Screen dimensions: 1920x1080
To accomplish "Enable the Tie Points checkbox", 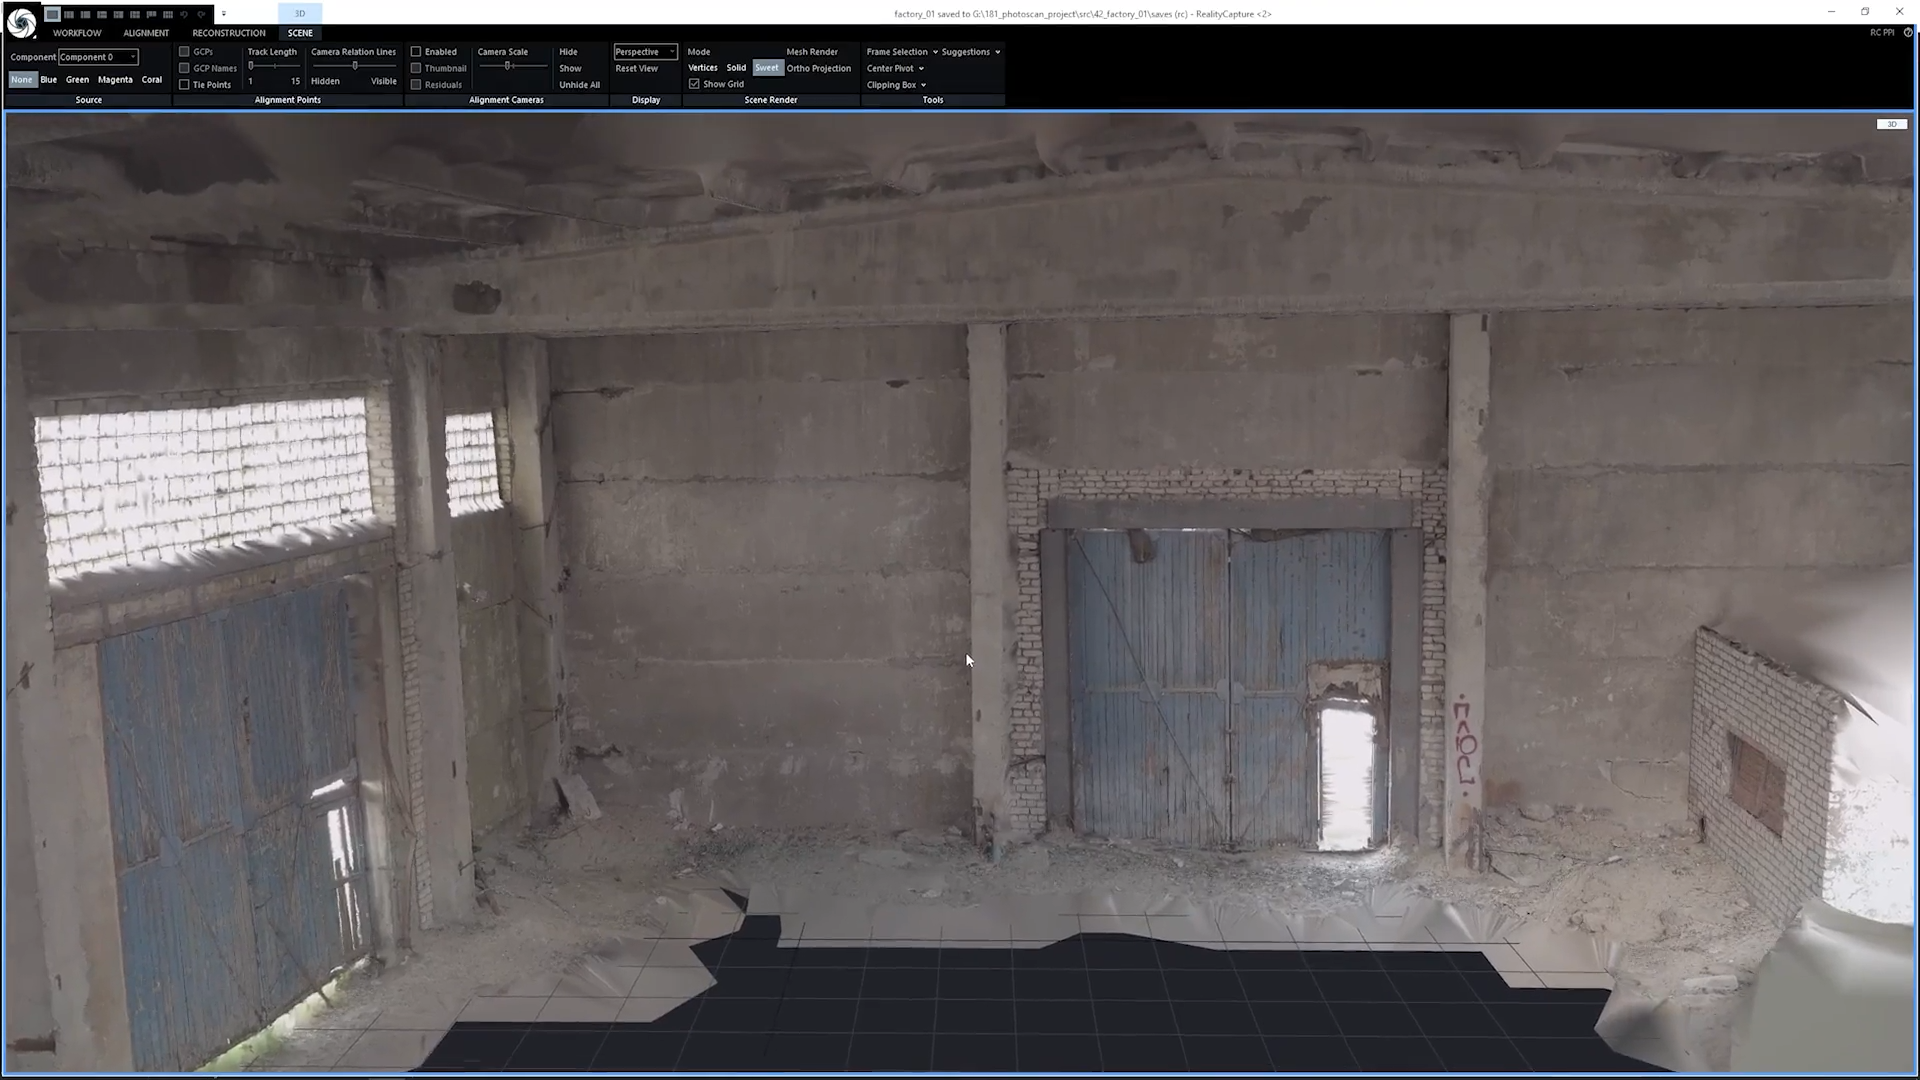I will (x=184, y=85).
